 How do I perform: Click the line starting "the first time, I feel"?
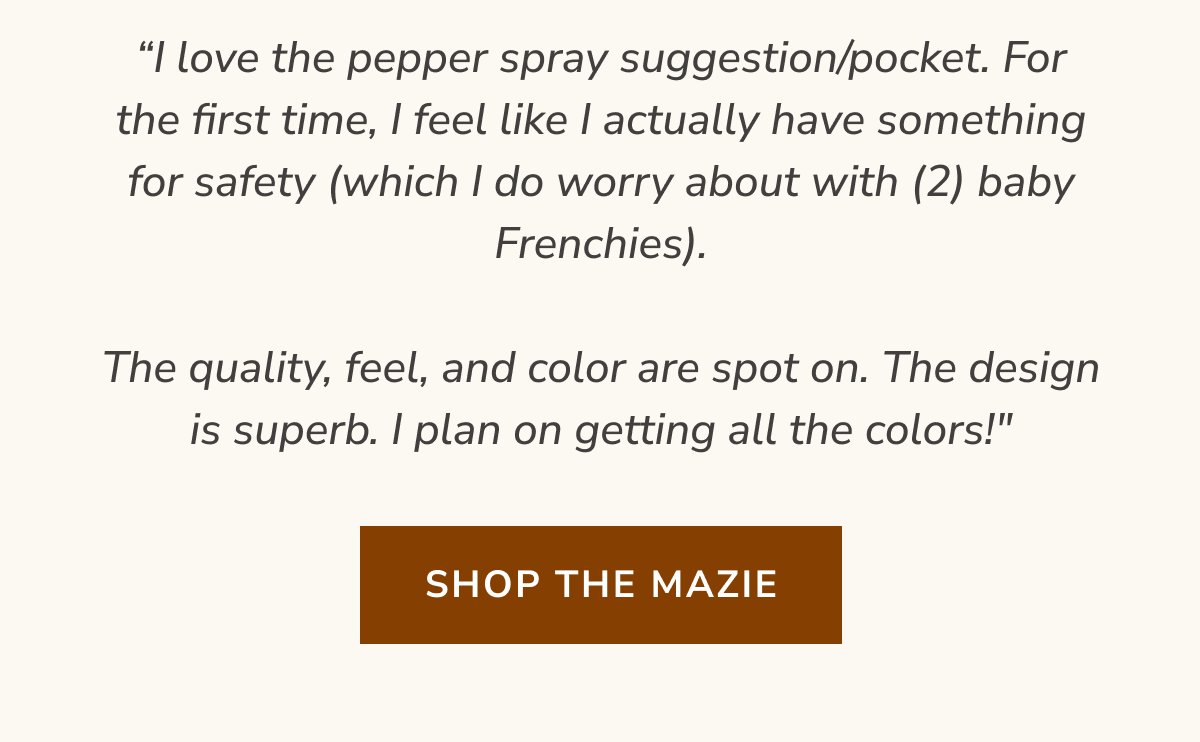(600, 122)
